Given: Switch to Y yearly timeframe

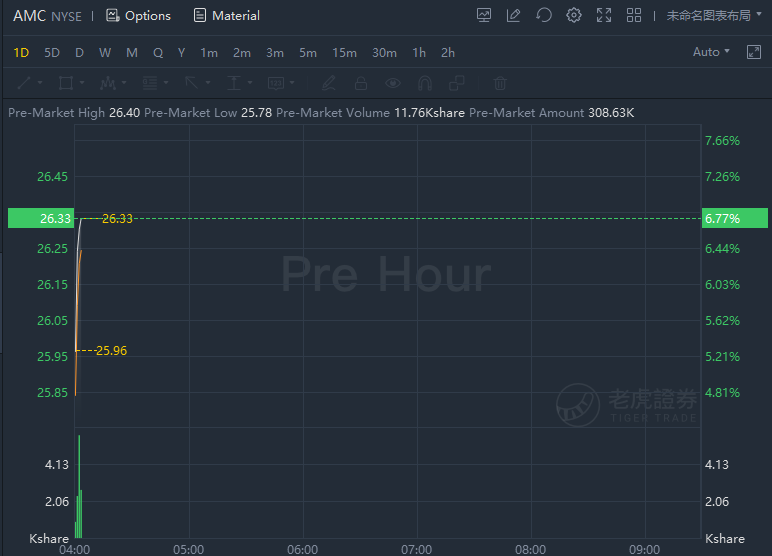Looking at the screenshot, I should [x=181, y=53].
